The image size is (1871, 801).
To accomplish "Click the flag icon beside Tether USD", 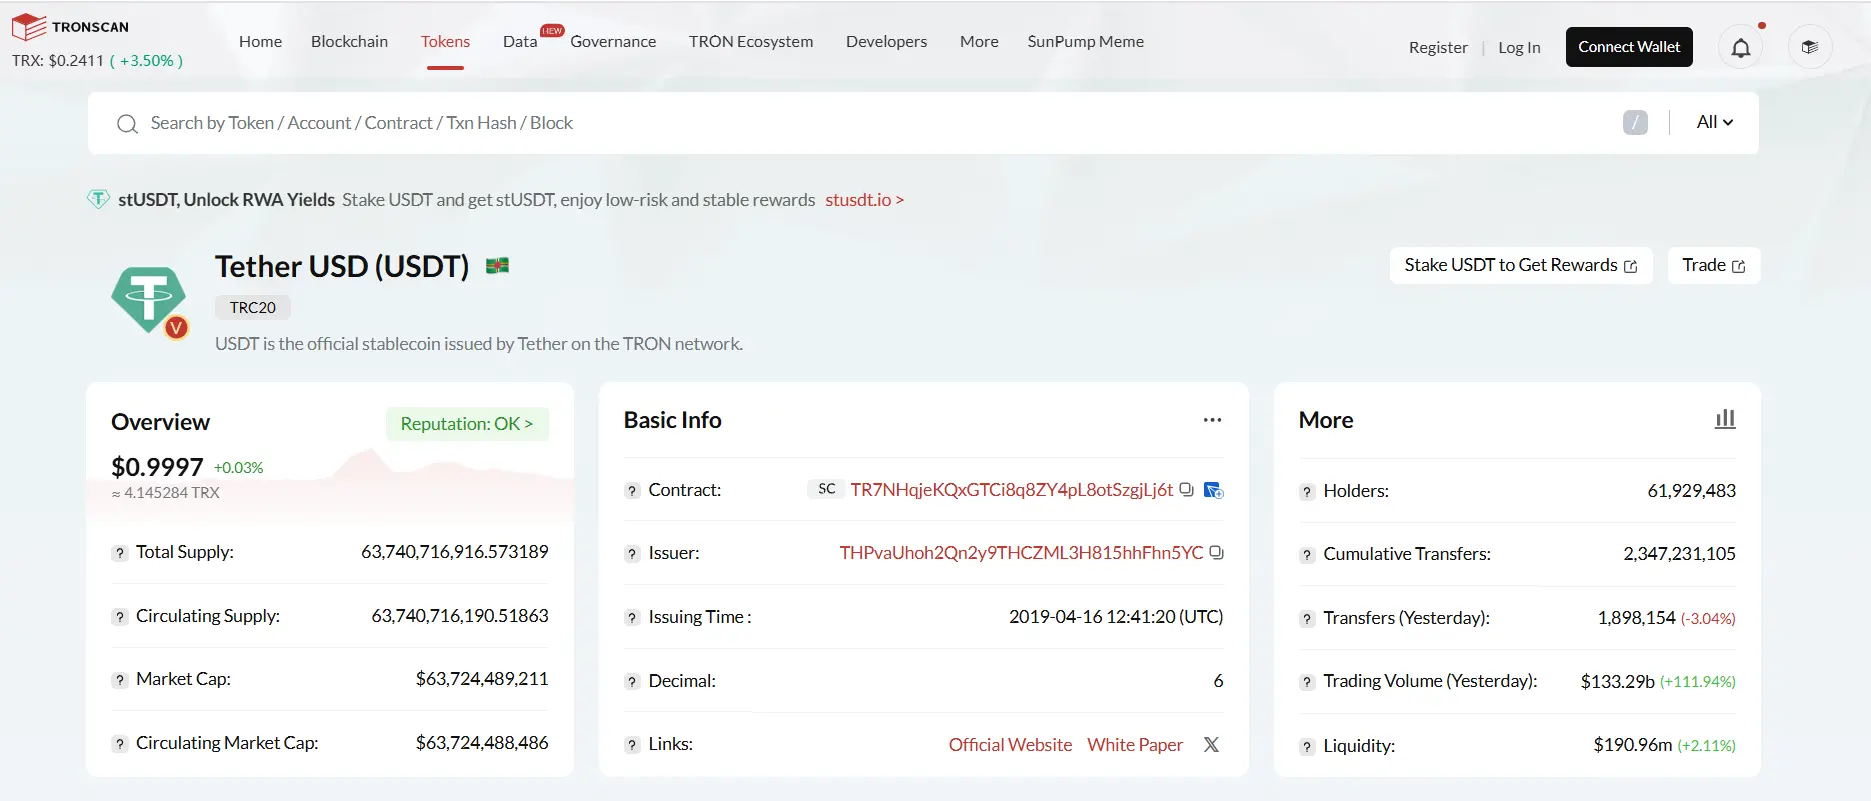I will click(497, 266).
